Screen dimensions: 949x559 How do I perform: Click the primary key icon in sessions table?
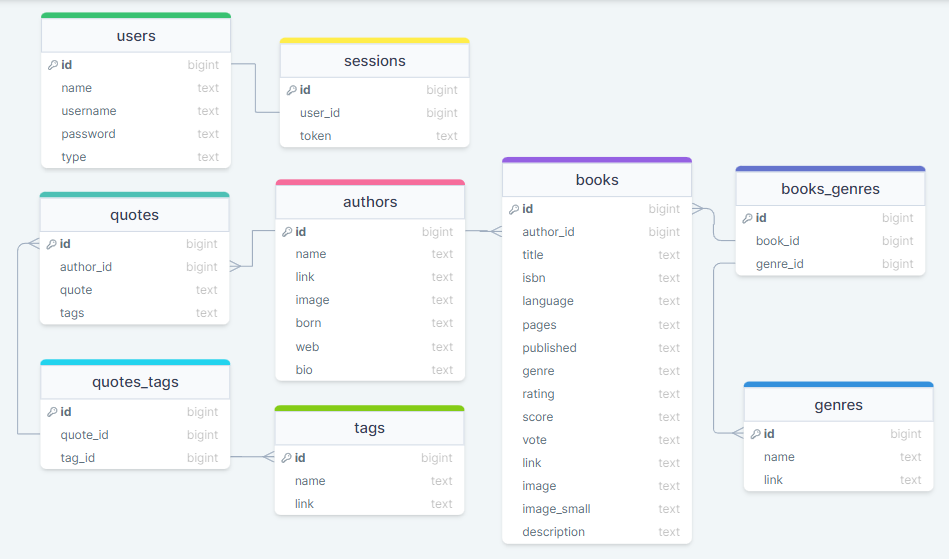(292, 90)
